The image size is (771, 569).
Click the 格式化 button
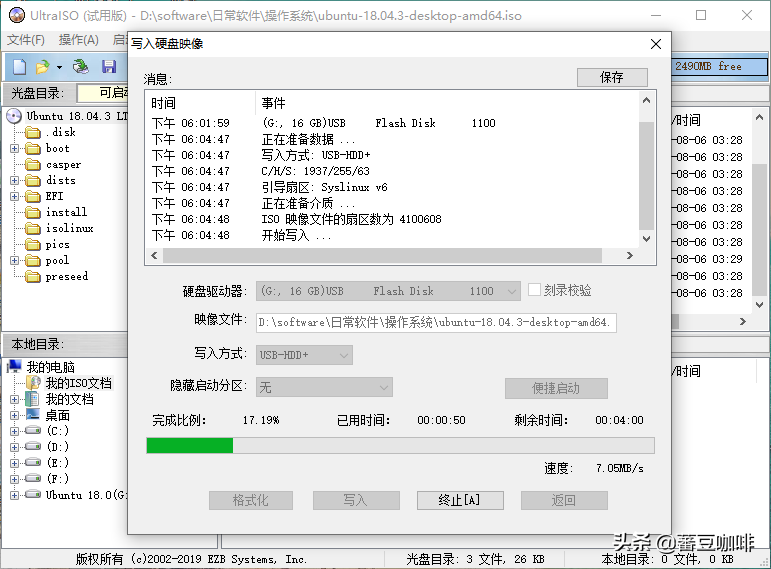click(251, 501)
